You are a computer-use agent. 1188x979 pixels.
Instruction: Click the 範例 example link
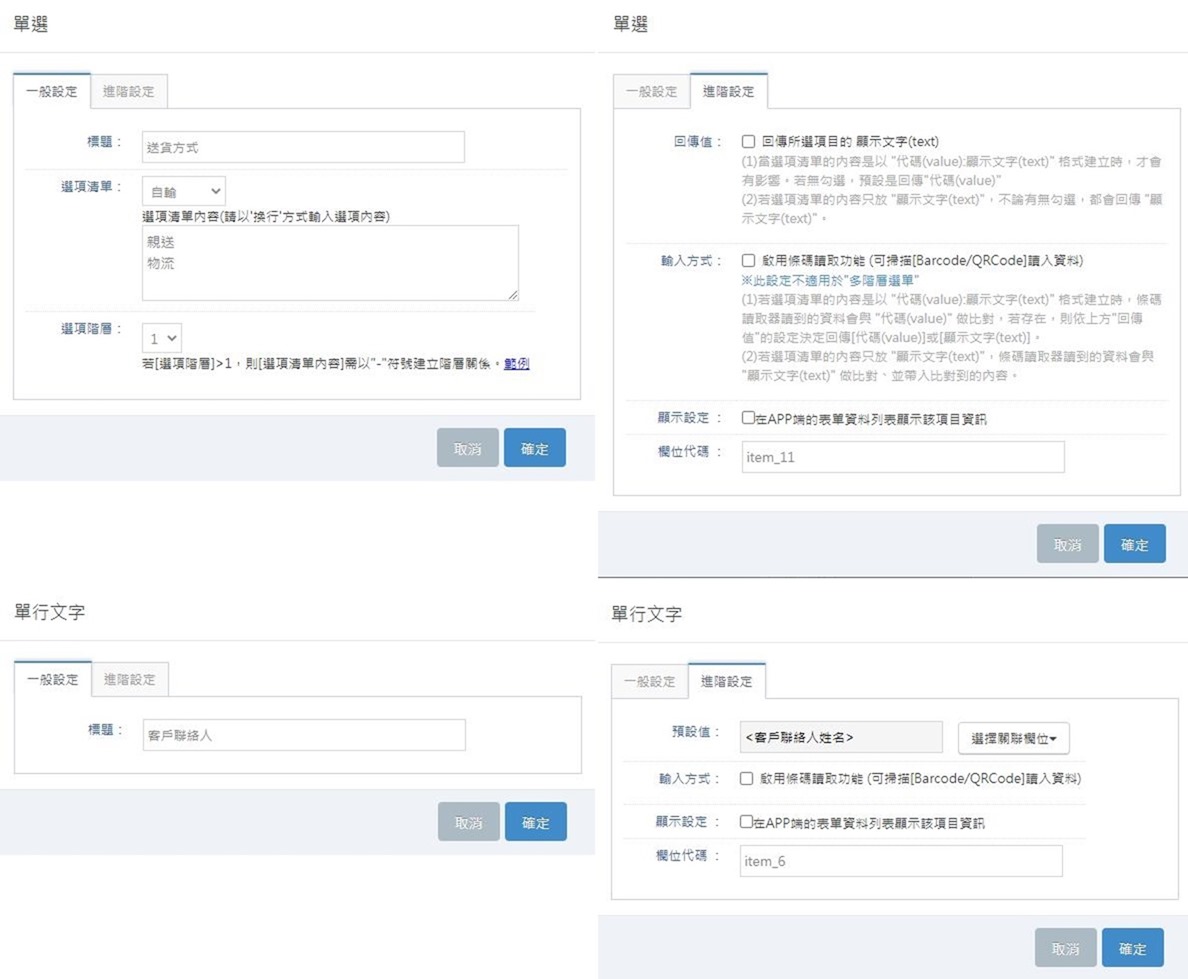(x=516, y=364)
